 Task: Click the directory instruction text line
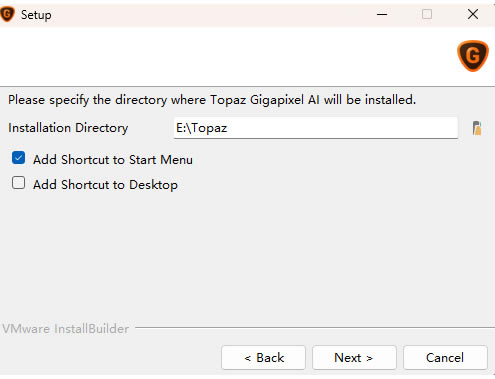tap(212, 100)
